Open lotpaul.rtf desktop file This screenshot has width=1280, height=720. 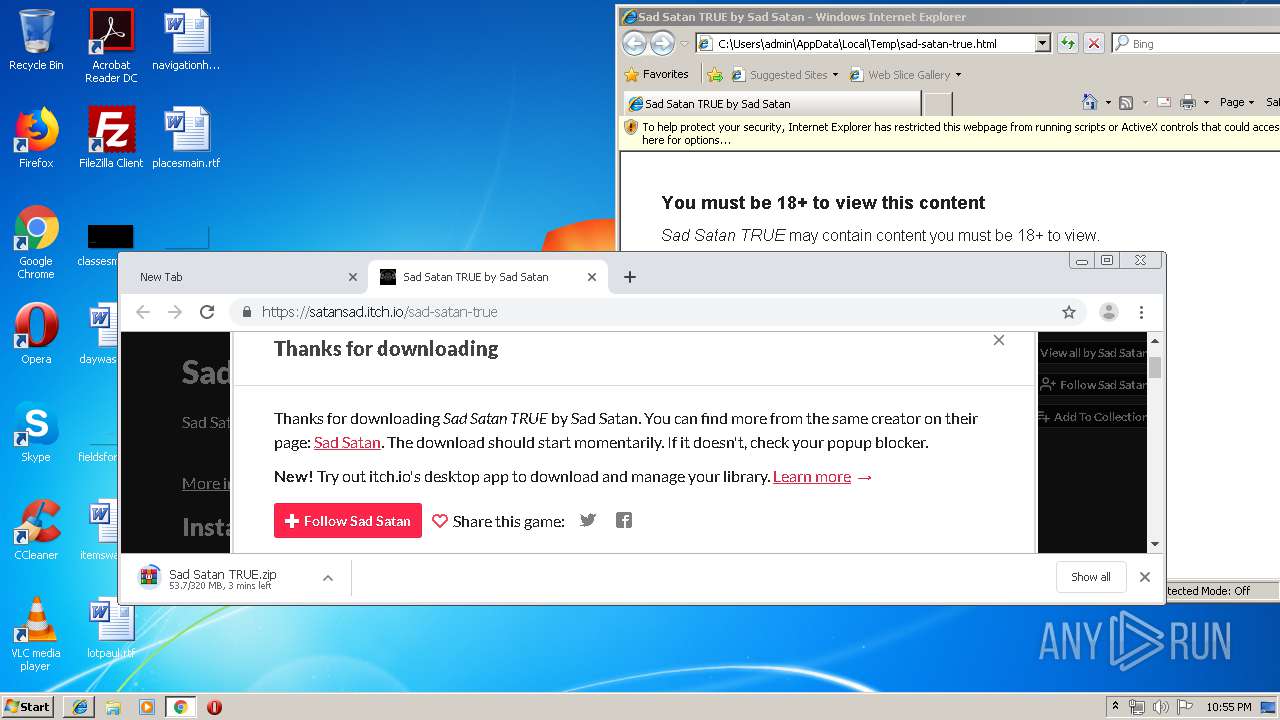tap(111, 628)
